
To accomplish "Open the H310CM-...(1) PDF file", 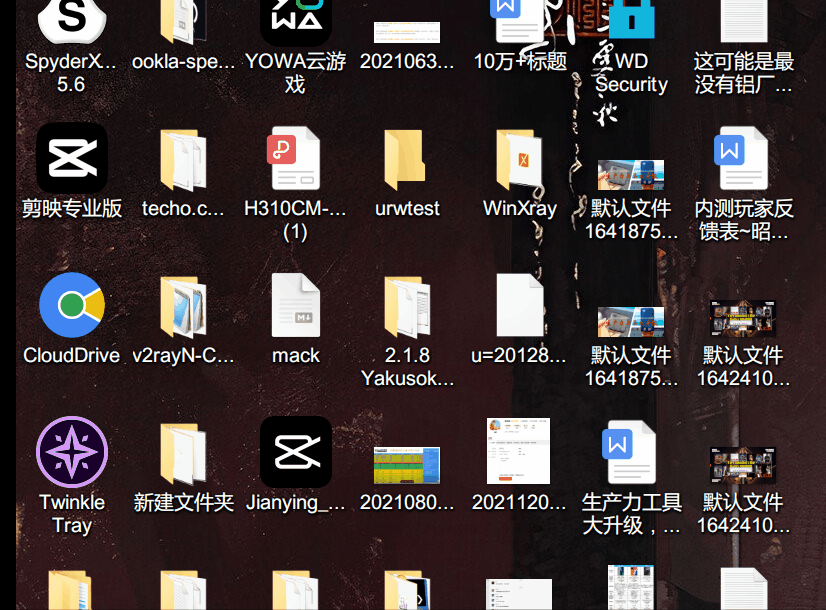I will coord(296,158).
